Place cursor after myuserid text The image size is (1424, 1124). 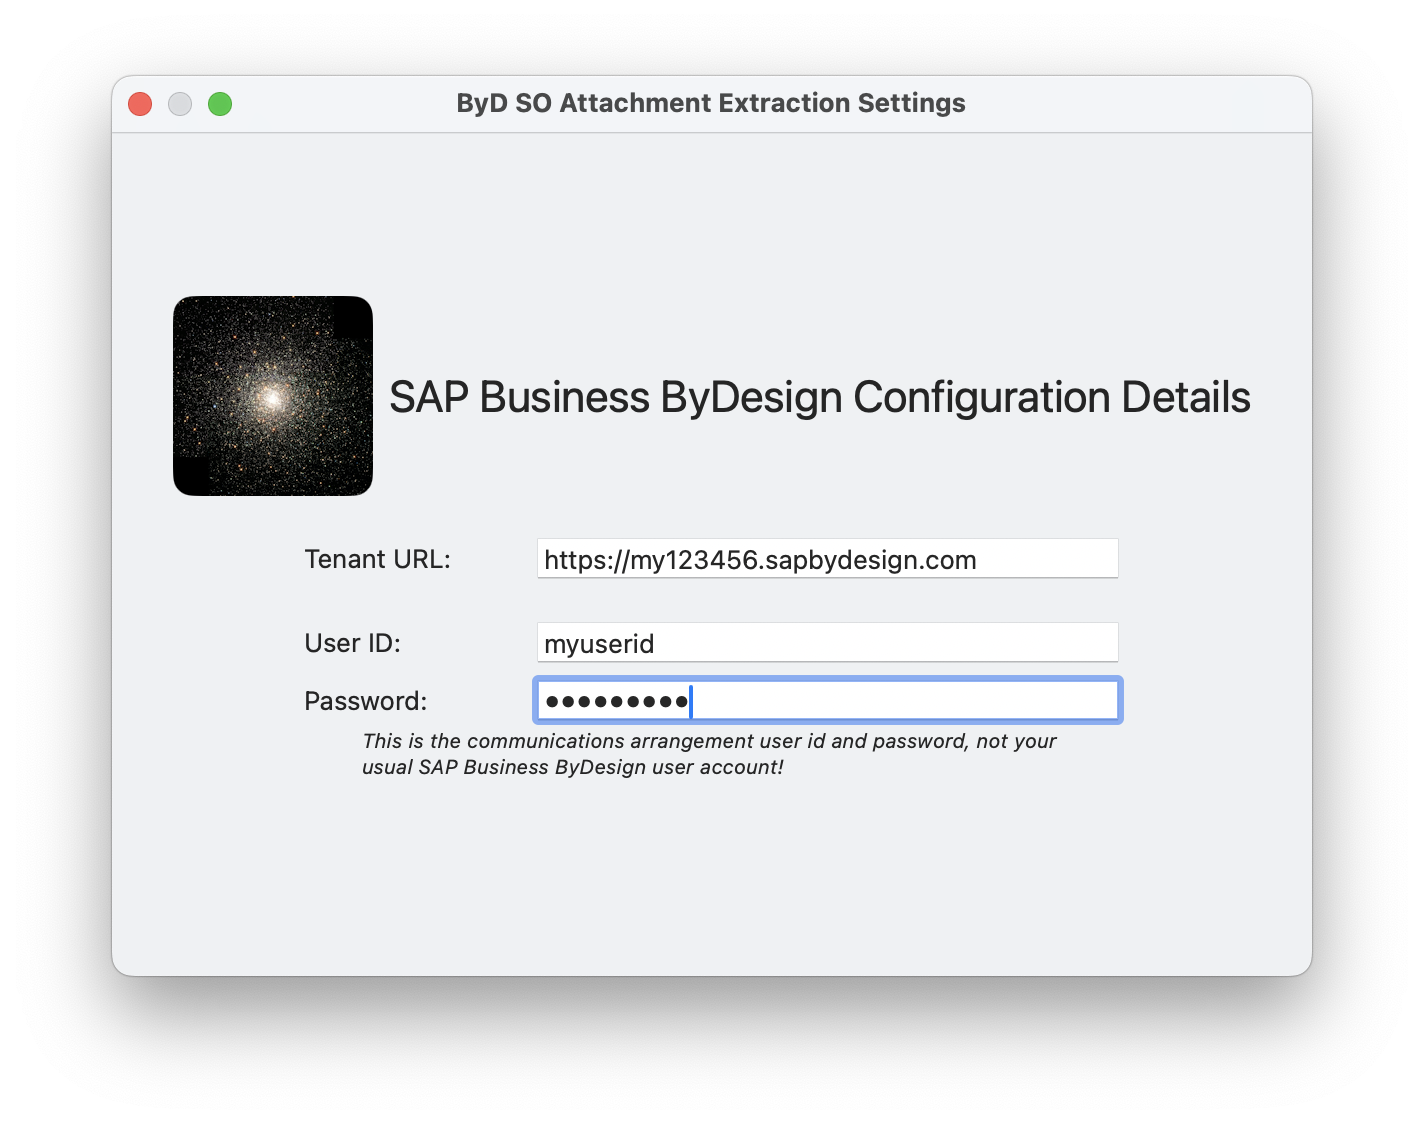658,643
